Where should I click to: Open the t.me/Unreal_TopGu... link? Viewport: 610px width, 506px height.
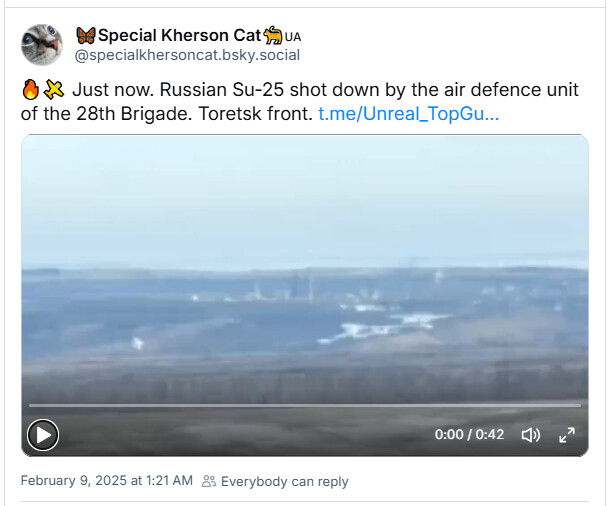point(408,114)
